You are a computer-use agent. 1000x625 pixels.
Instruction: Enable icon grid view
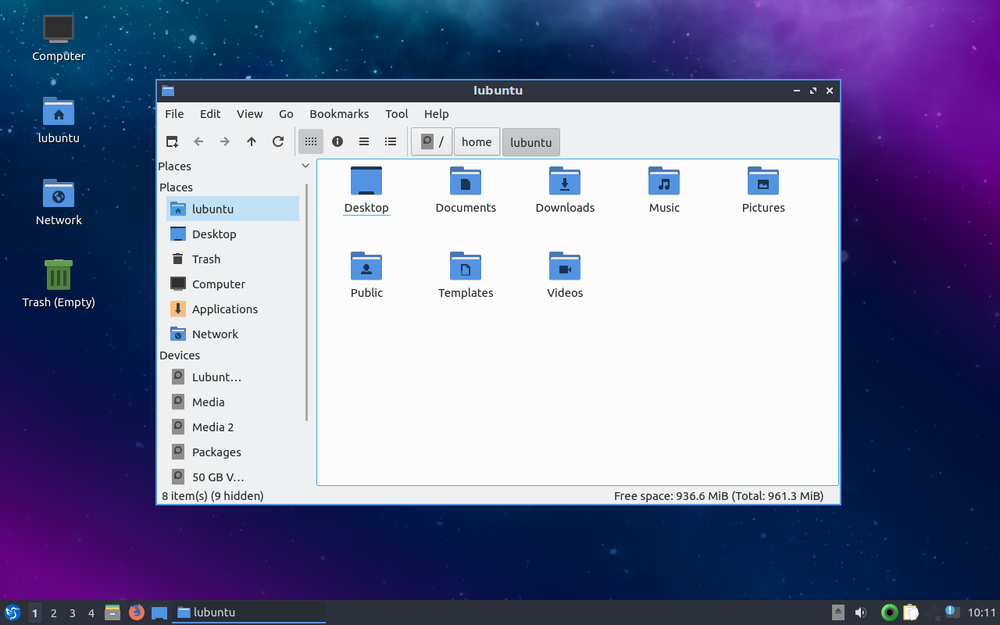coord(310,141)
